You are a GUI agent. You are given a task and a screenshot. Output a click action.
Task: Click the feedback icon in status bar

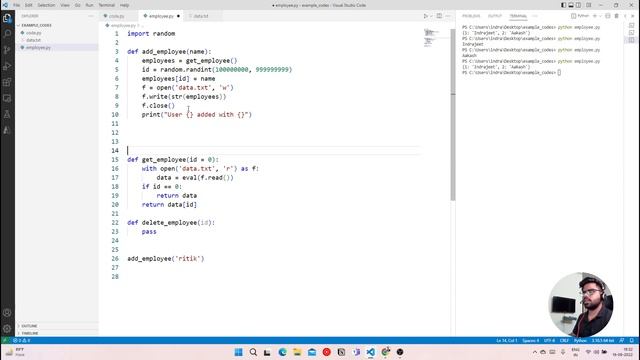[x=622, y=340]
